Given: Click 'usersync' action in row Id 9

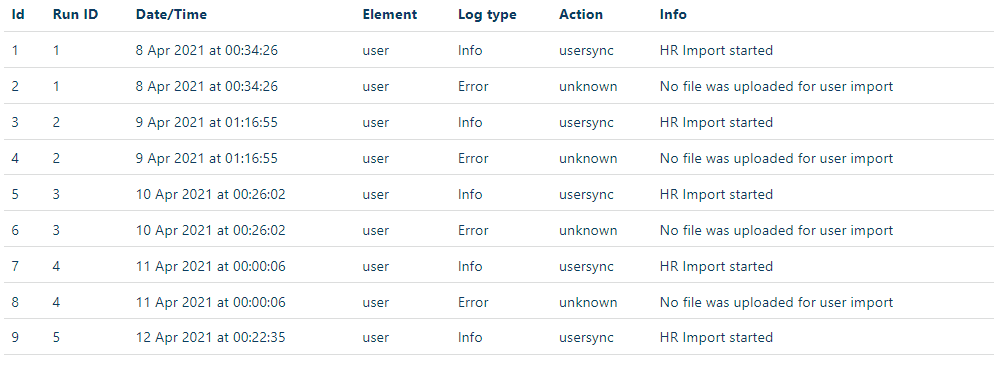Looking at the screenshot, I should coord(586,338).
